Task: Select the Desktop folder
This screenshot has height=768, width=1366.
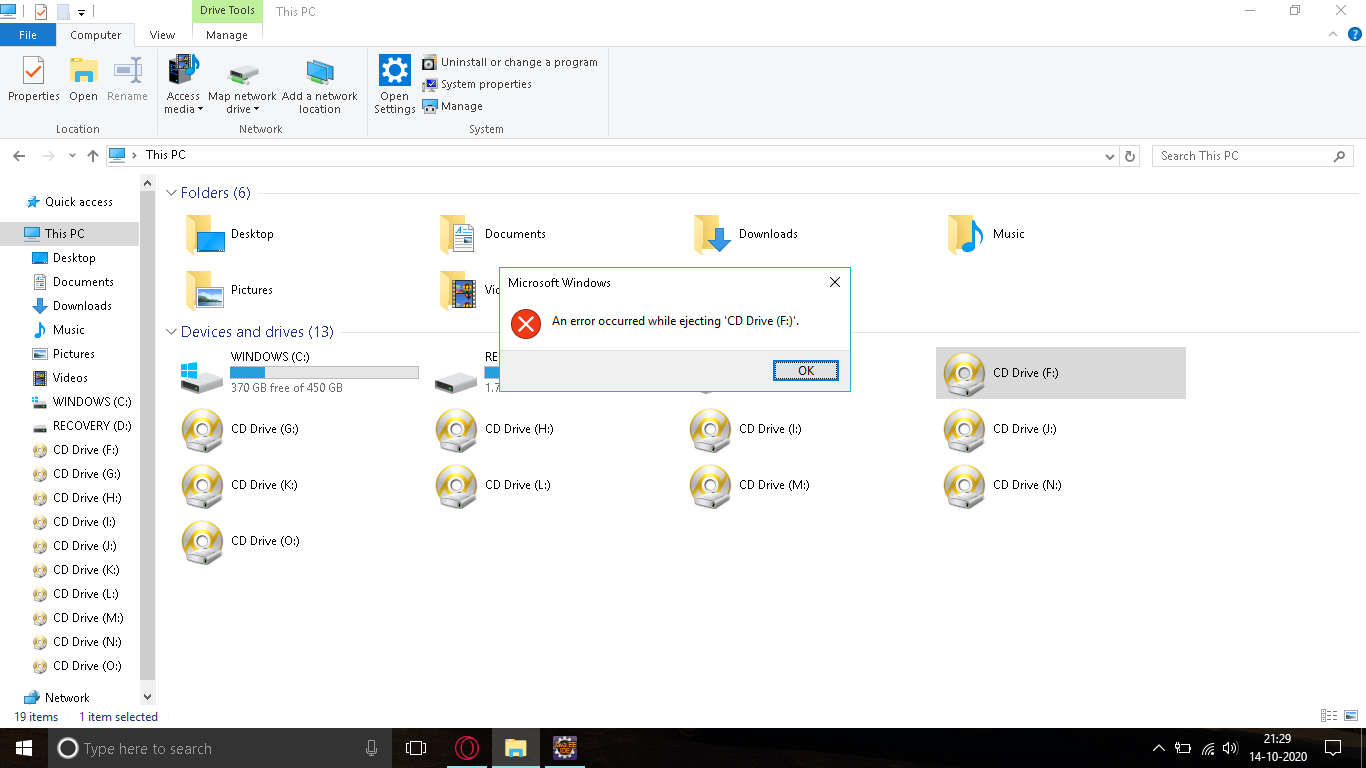Action: pos(230,234)
